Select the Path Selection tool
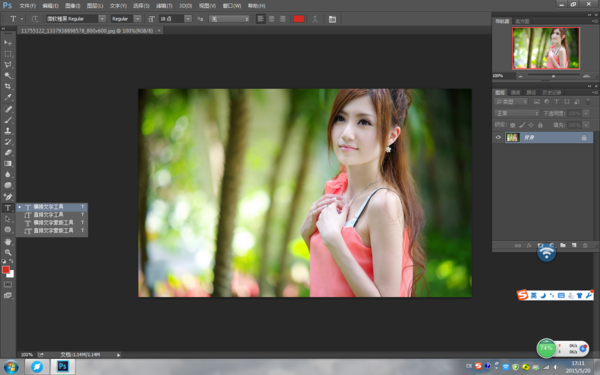The image size is (600, 375). click(8, 218)
